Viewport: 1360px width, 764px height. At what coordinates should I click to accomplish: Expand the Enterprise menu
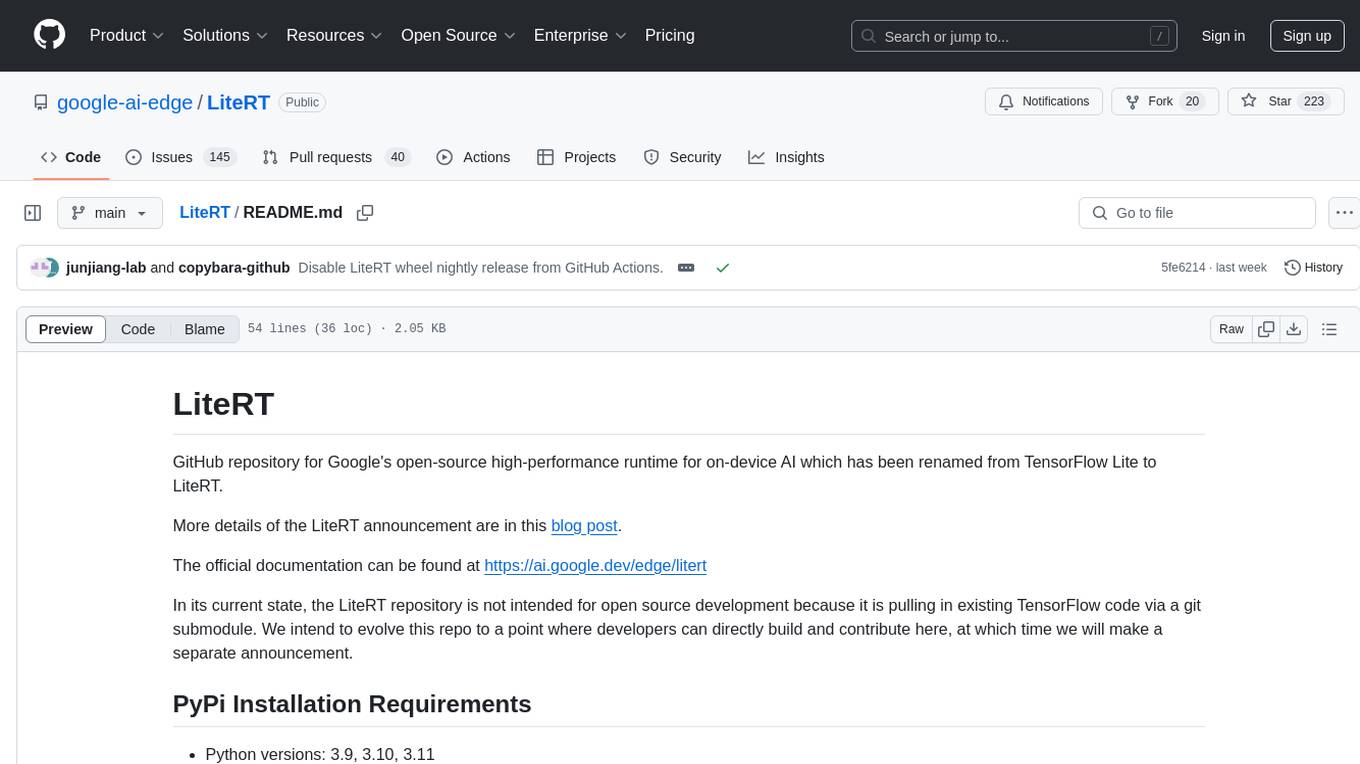580,35
